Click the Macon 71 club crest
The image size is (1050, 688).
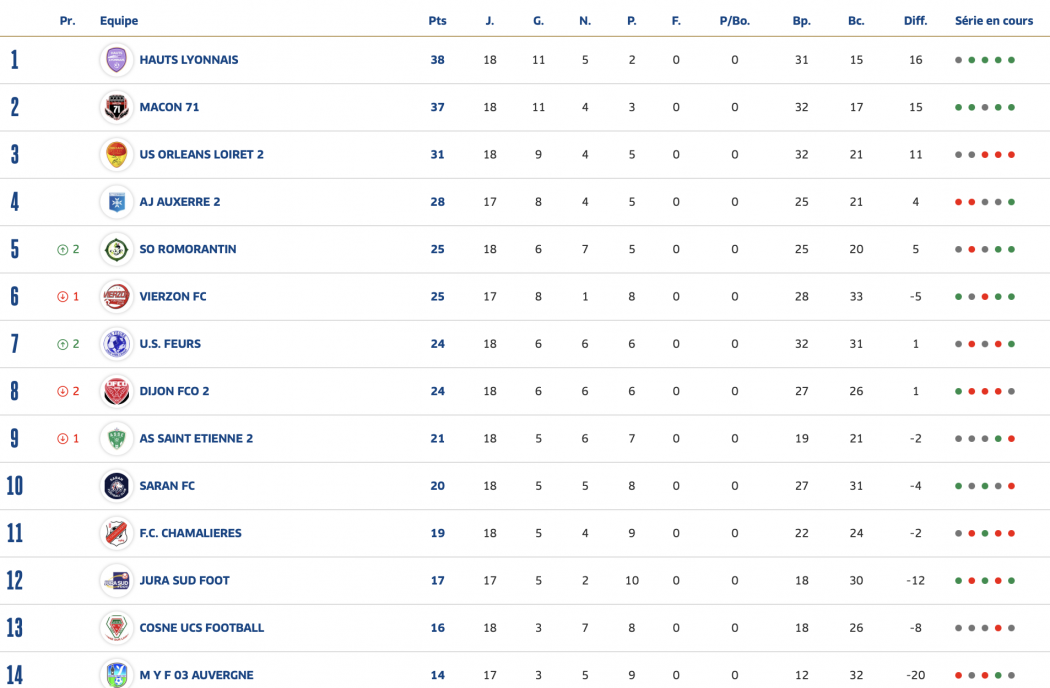coord(117,107)
